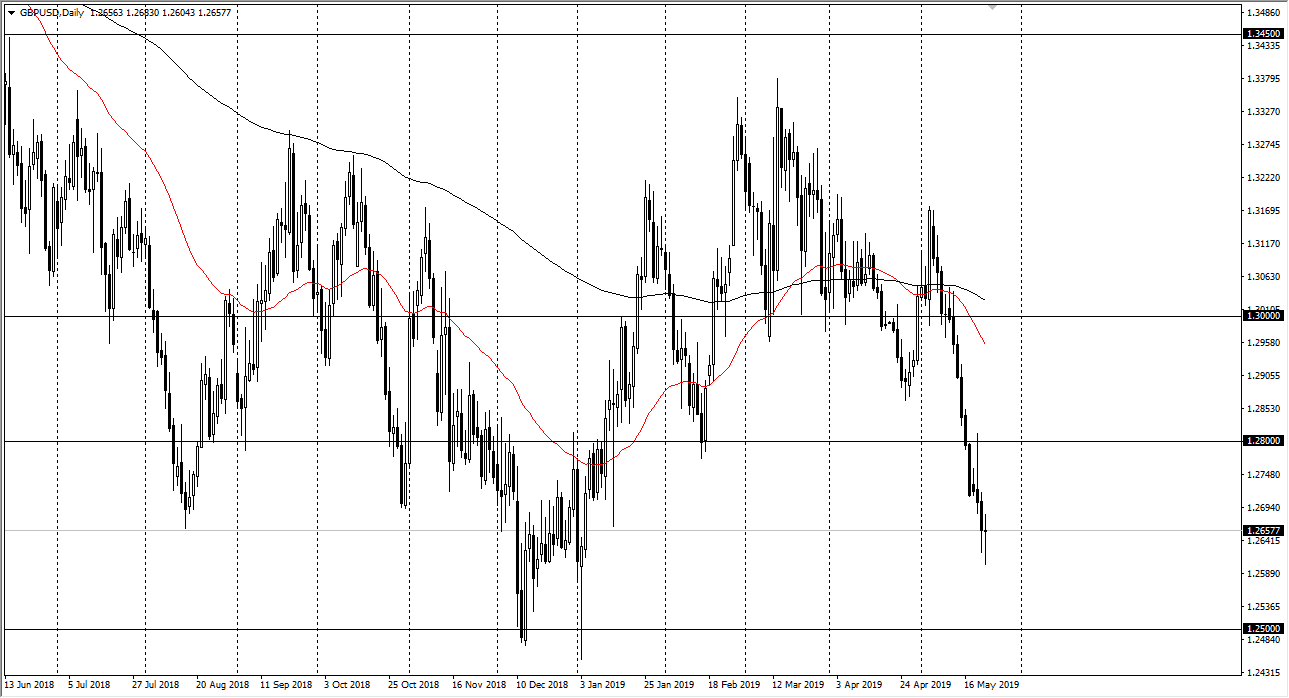Click the 1.24315 price scale label

point(1264,672)
